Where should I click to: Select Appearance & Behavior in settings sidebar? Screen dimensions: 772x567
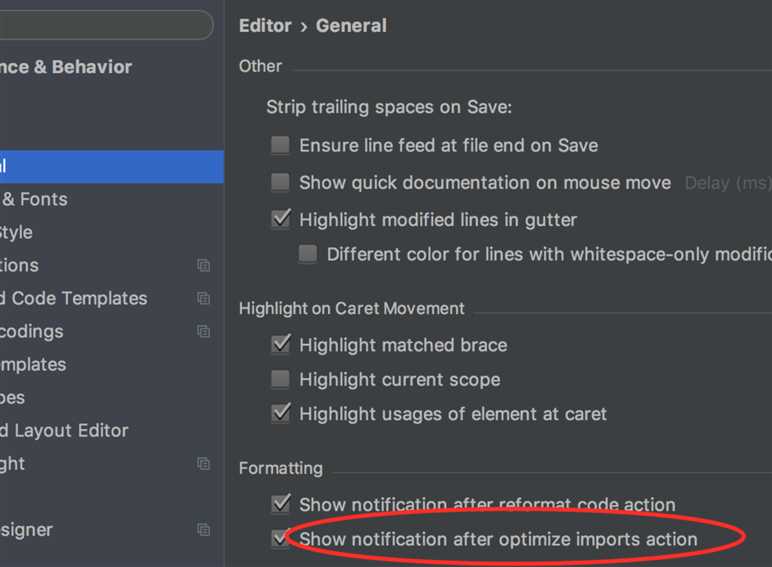click(x=66, y=67)
